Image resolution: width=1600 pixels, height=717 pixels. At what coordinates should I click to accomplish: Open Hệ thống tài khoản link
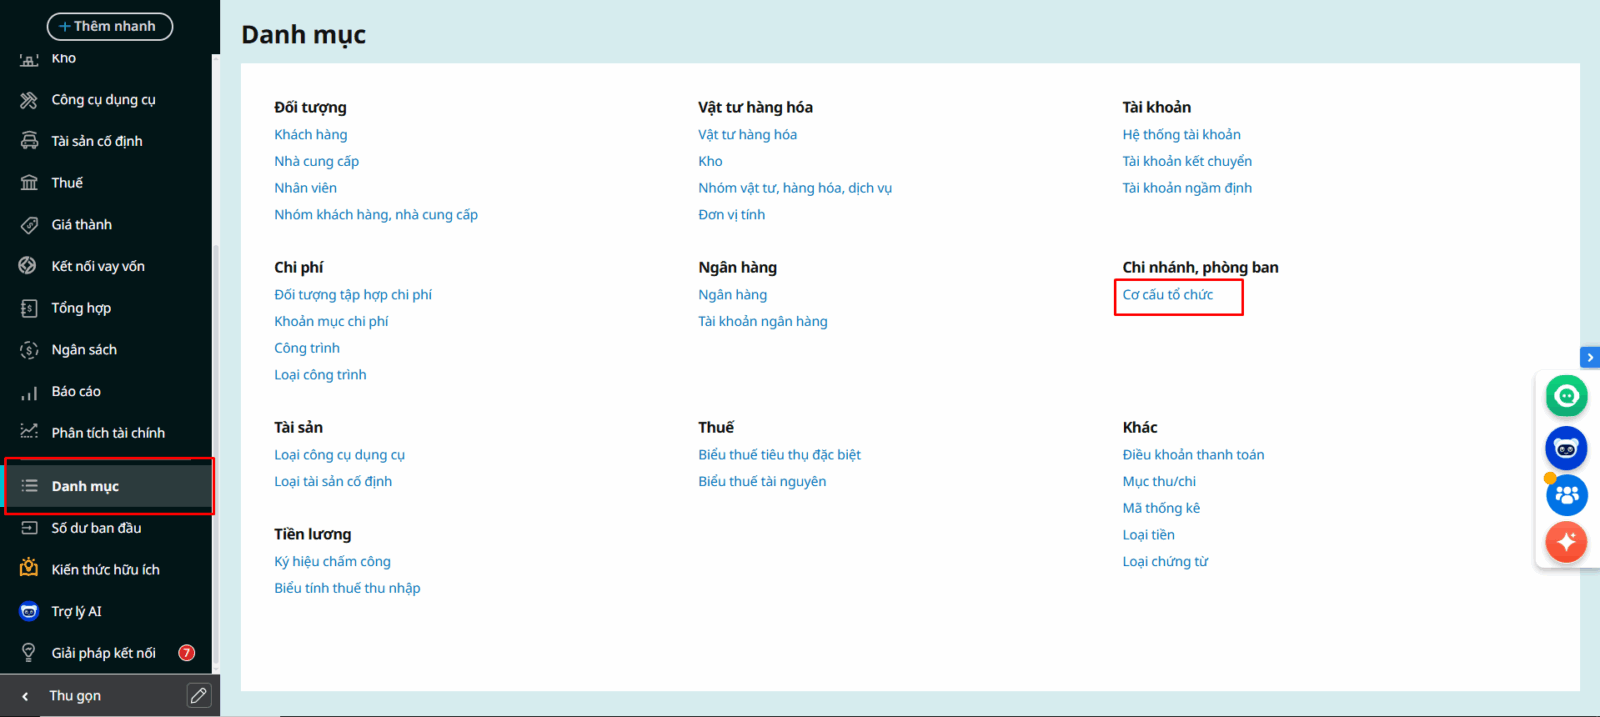click(1181, 135)
